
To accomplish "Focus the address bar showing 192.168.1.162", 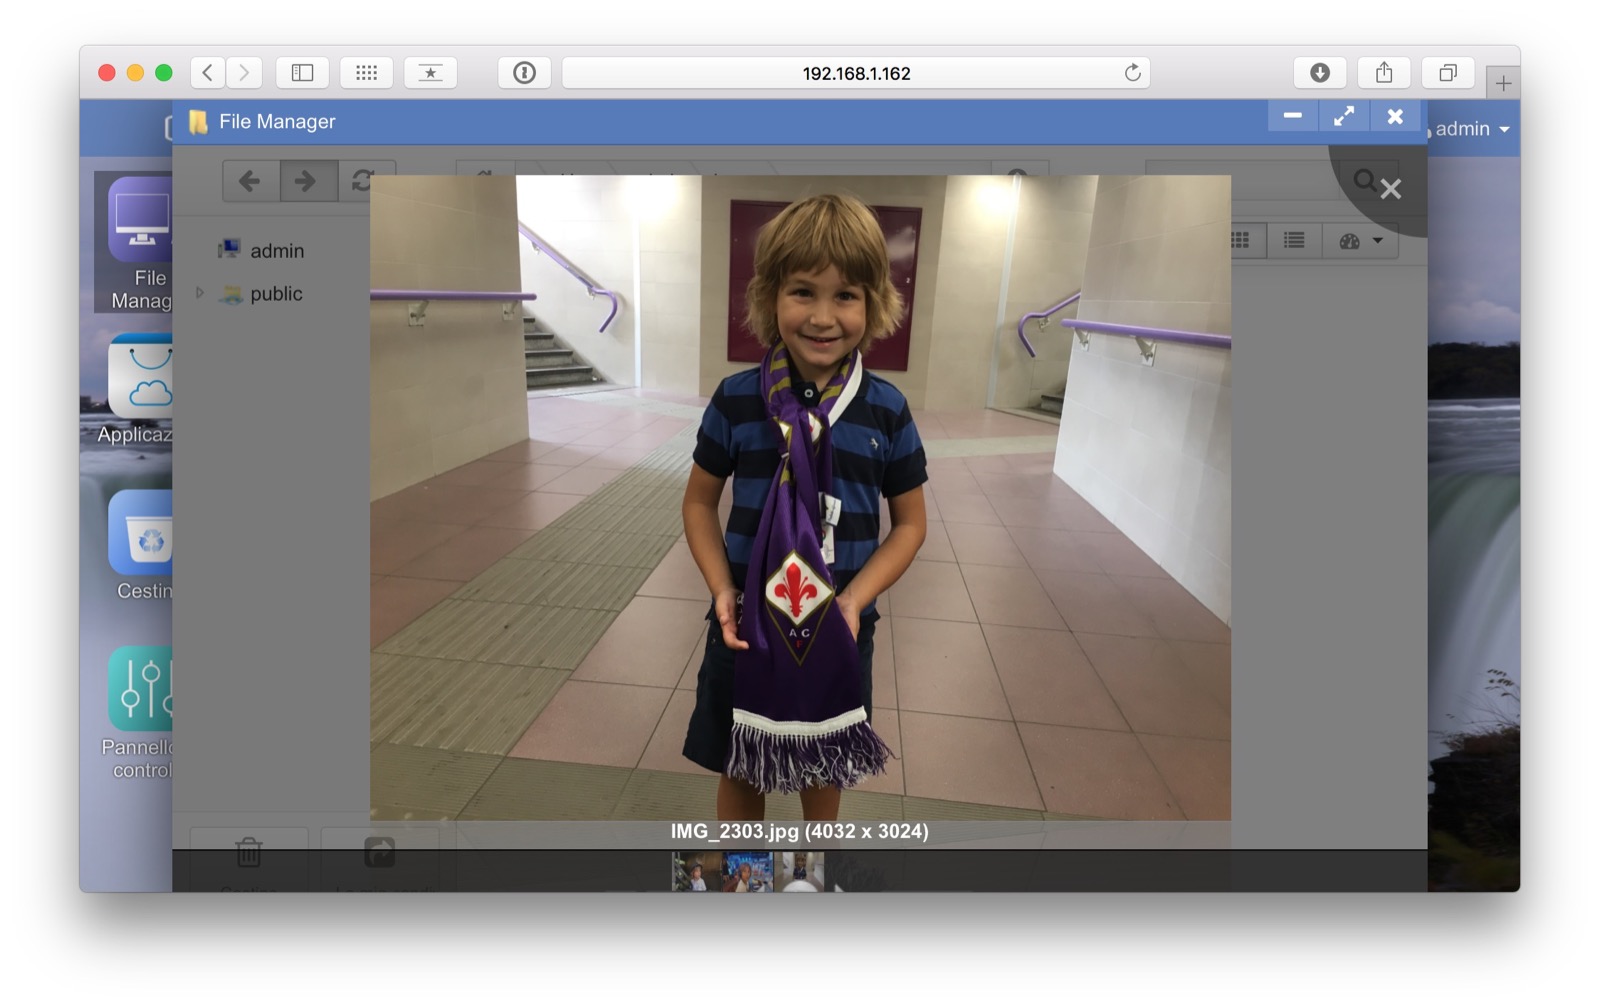I will pyautogui.click(x=856, y=73).
